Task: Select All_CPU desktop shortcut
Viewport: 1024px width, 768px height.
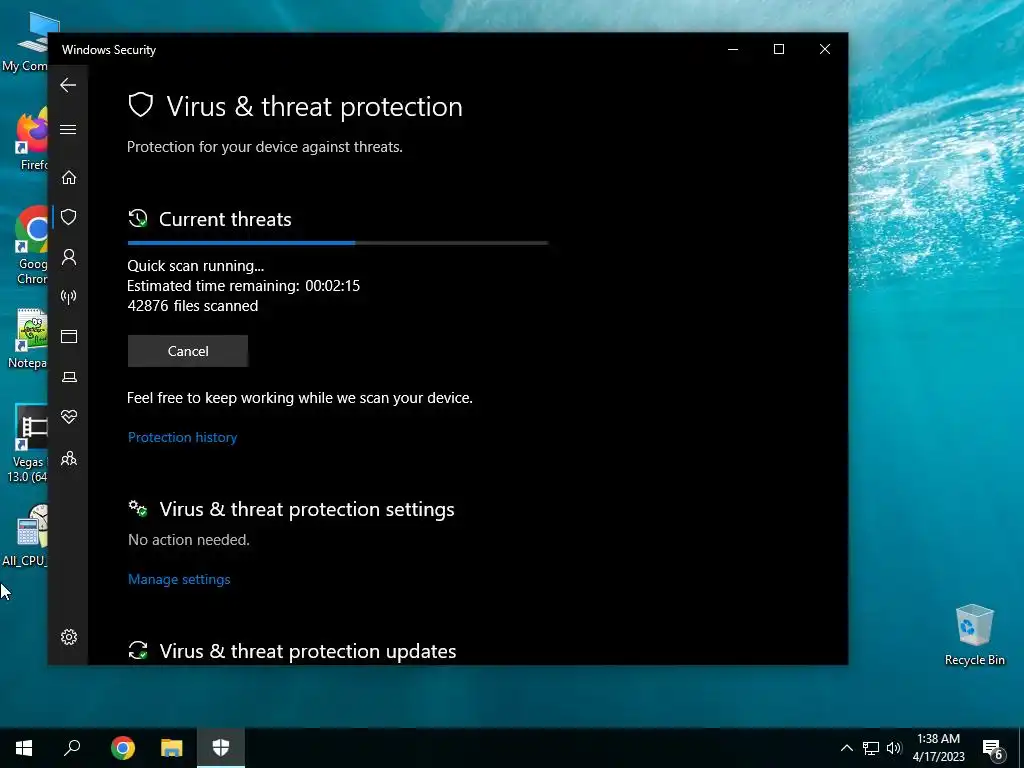Action: tap(25, 536)
